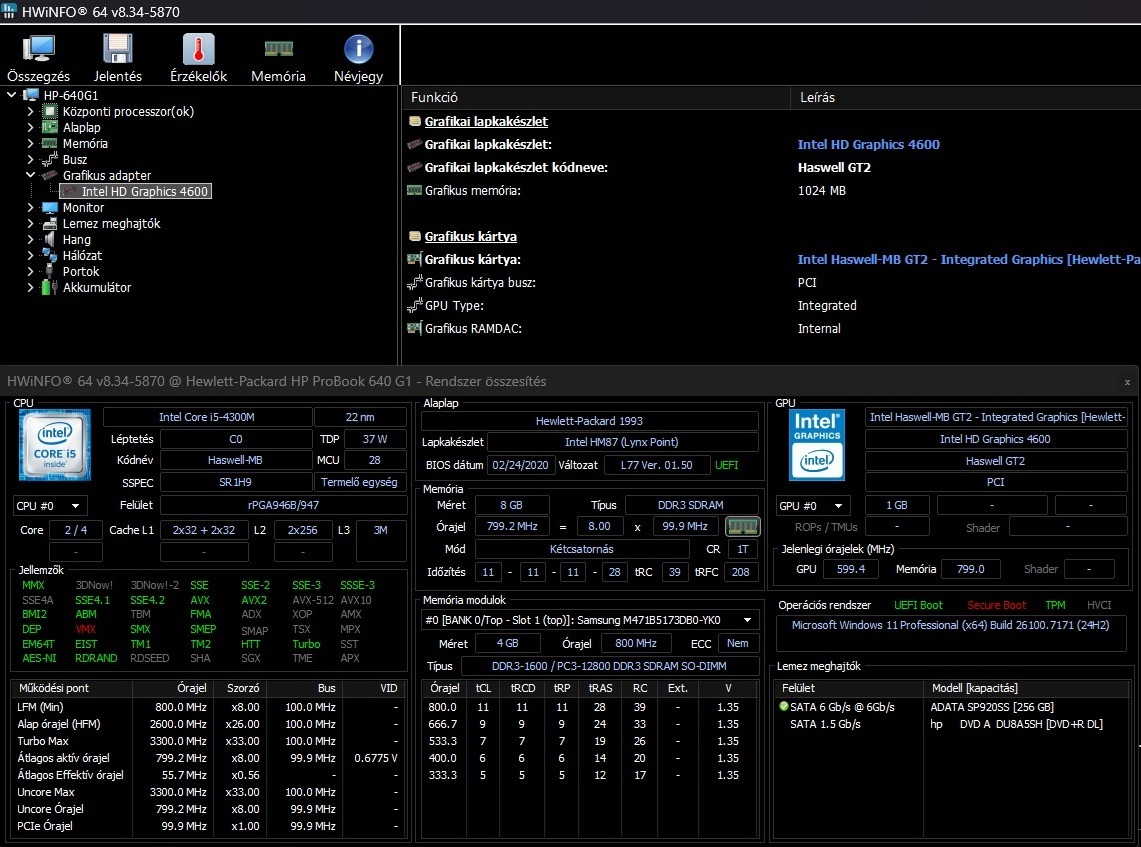1141x847 pixels.
Task: Click the green memory module icon
Action: click(x=743, y=526)
